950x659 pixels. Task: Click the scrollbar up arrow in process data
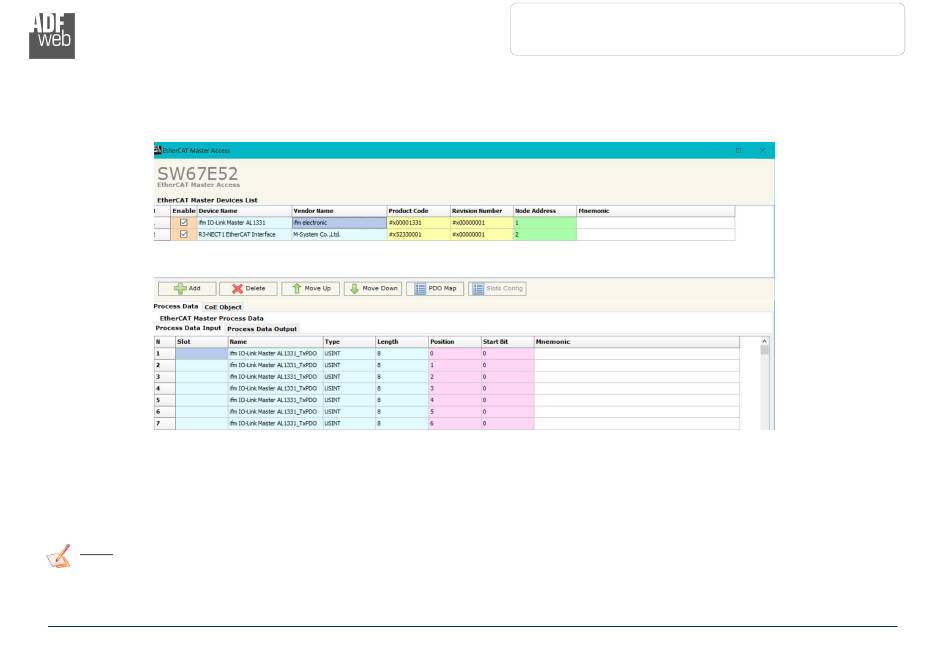tap(765, 342)
